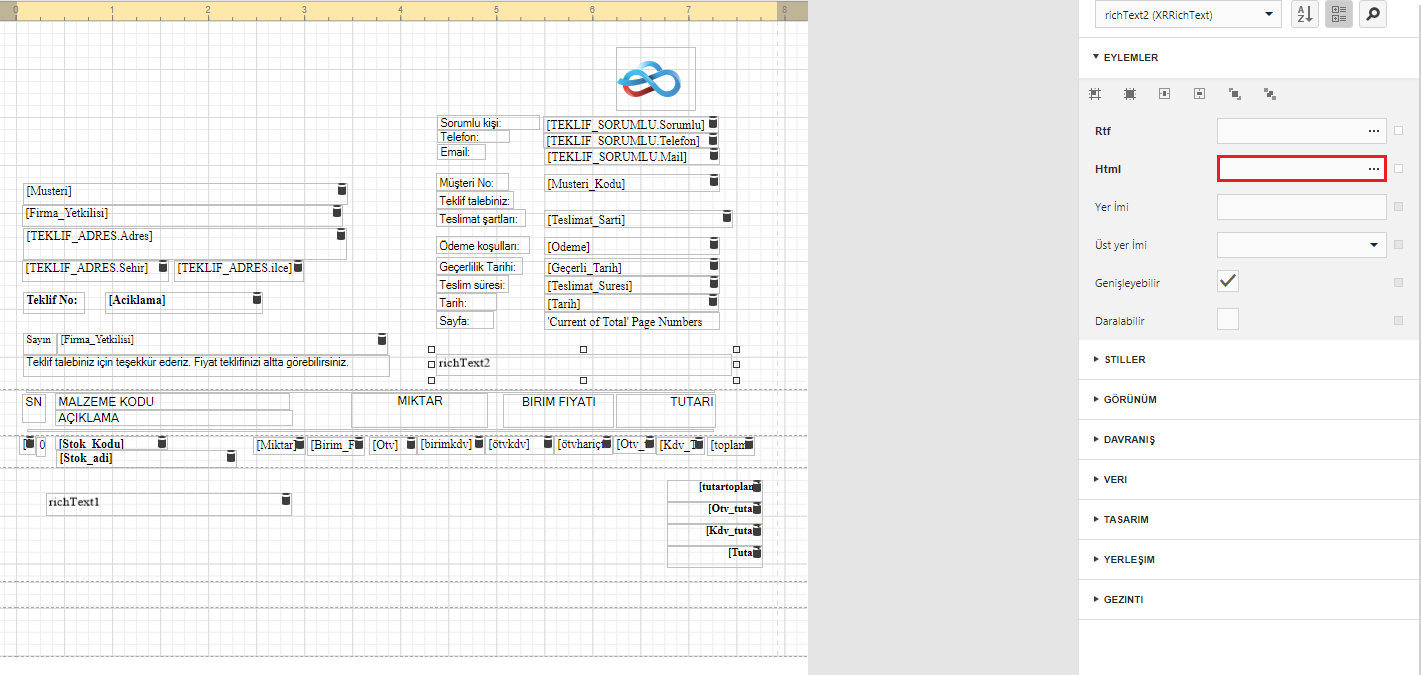
Task: Click the bring-to-front action icon
Action: (1235, 94)
